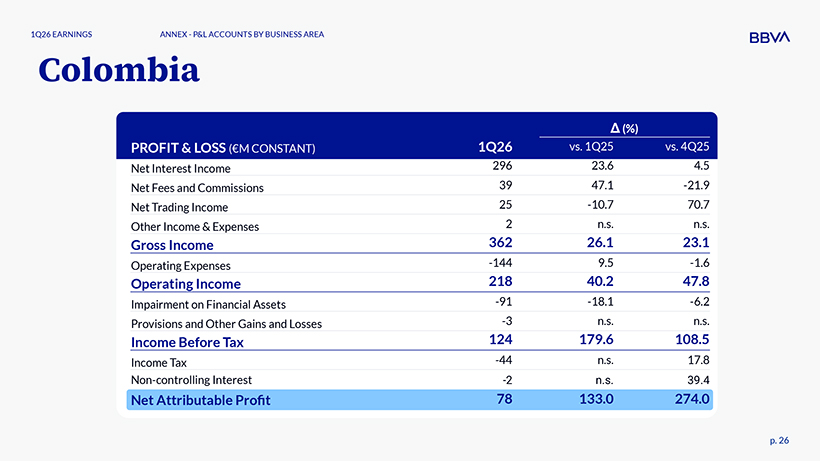Click "Provisions and Other Gains and Losses" label
This screenshot has height=461, width=820.
tap(226, 324)
